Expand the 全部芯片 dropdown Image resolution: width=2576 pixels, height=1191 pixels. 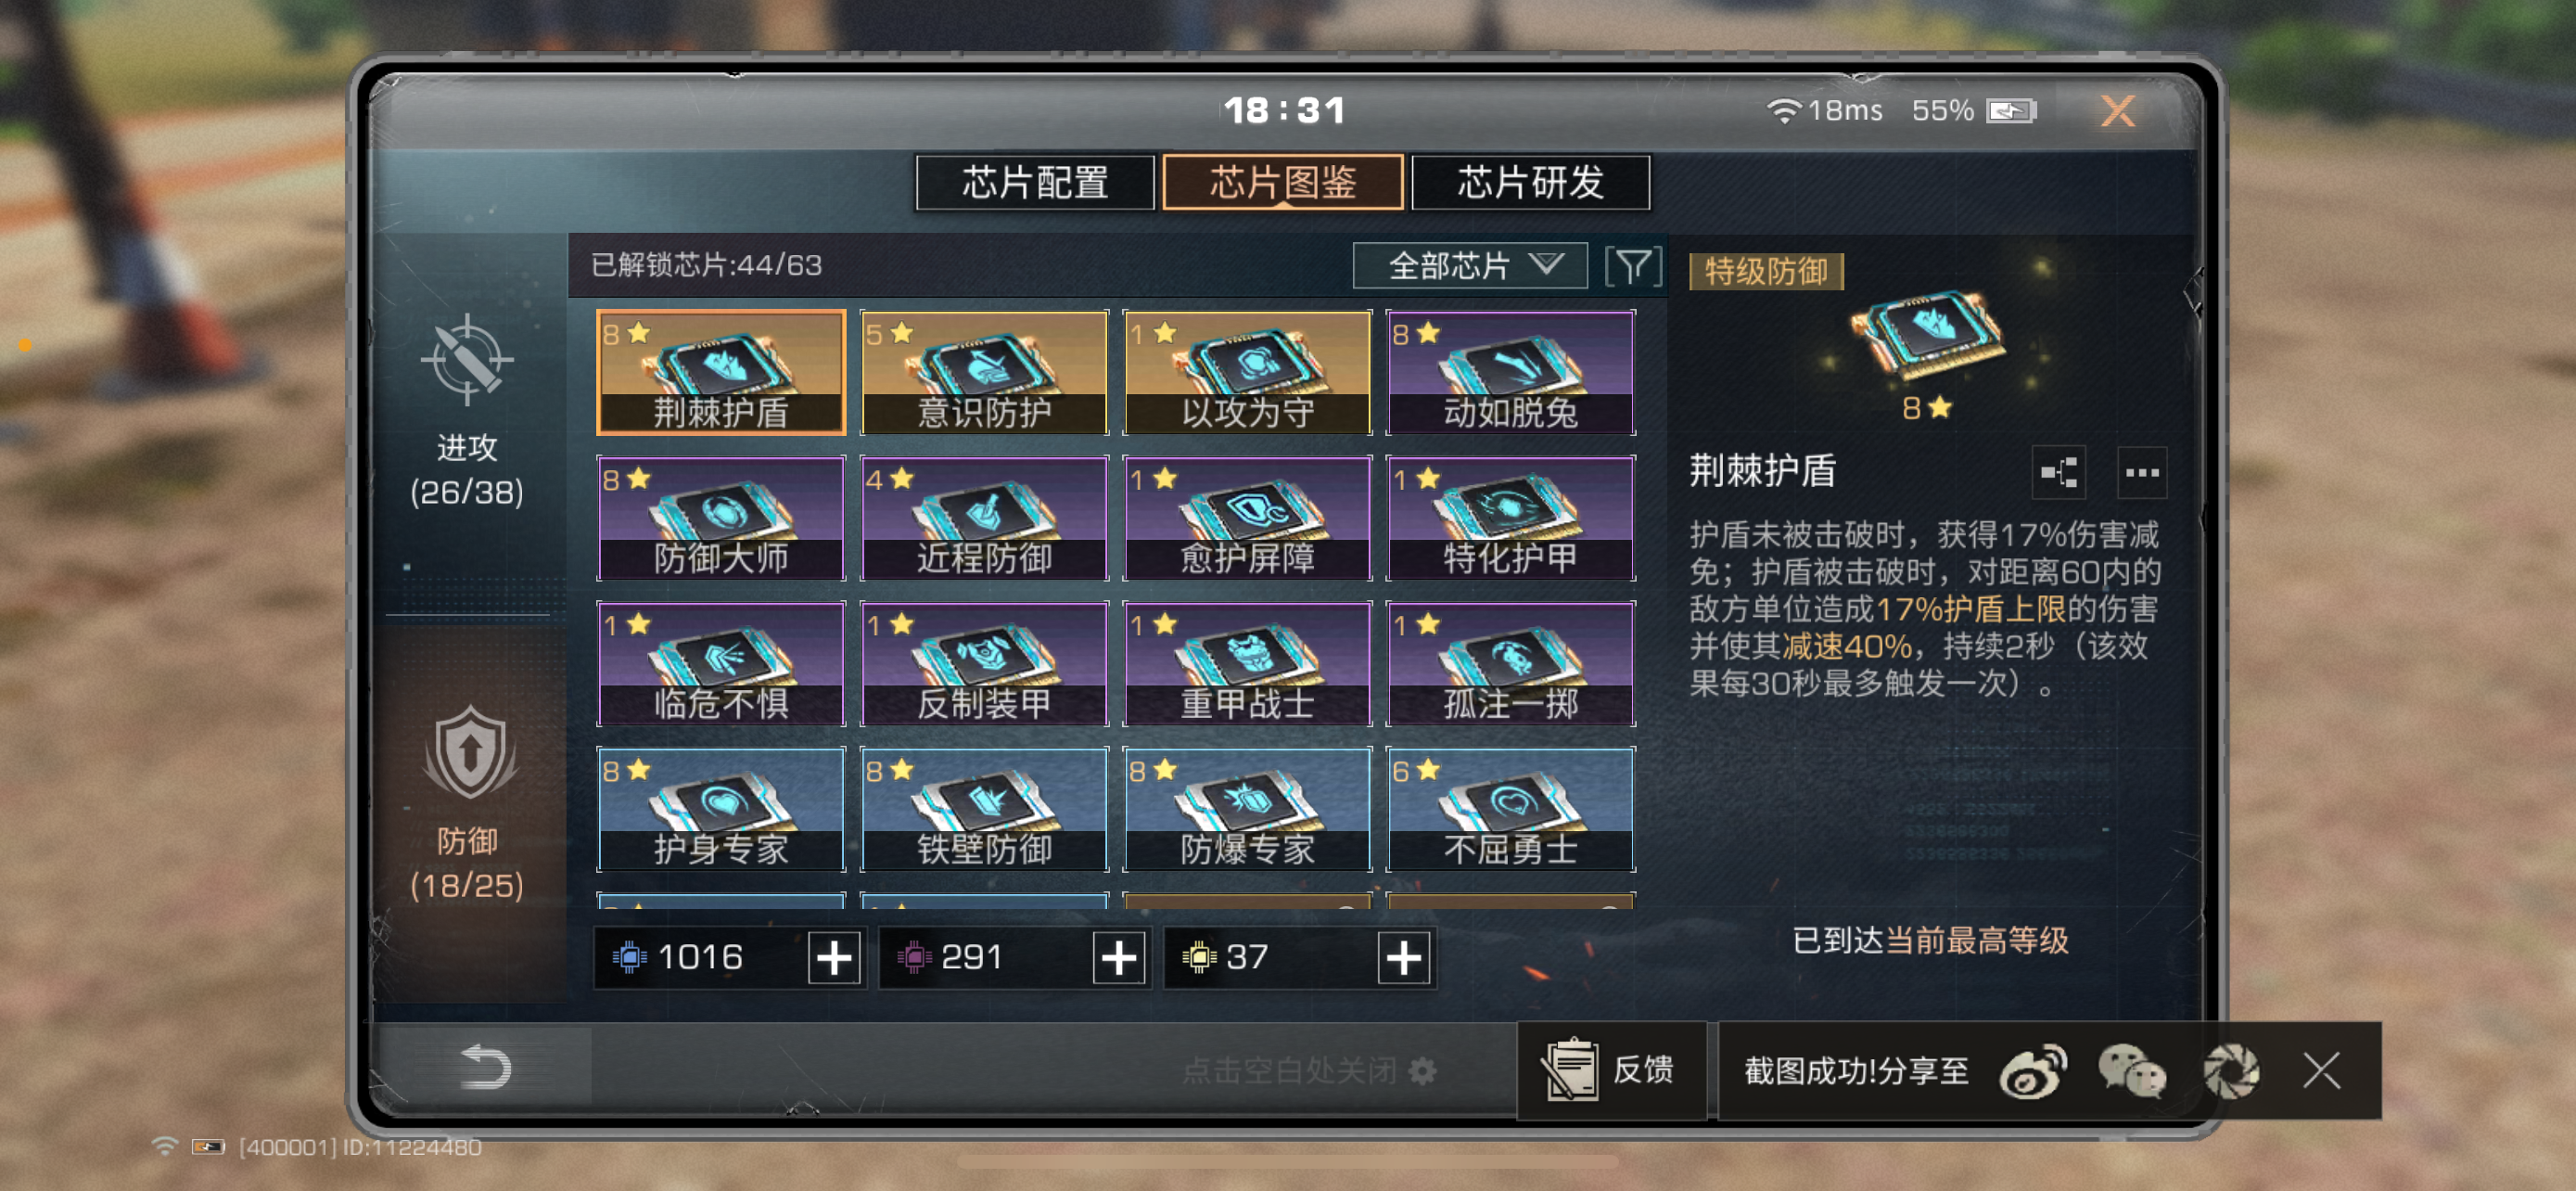click(1469, 266)
